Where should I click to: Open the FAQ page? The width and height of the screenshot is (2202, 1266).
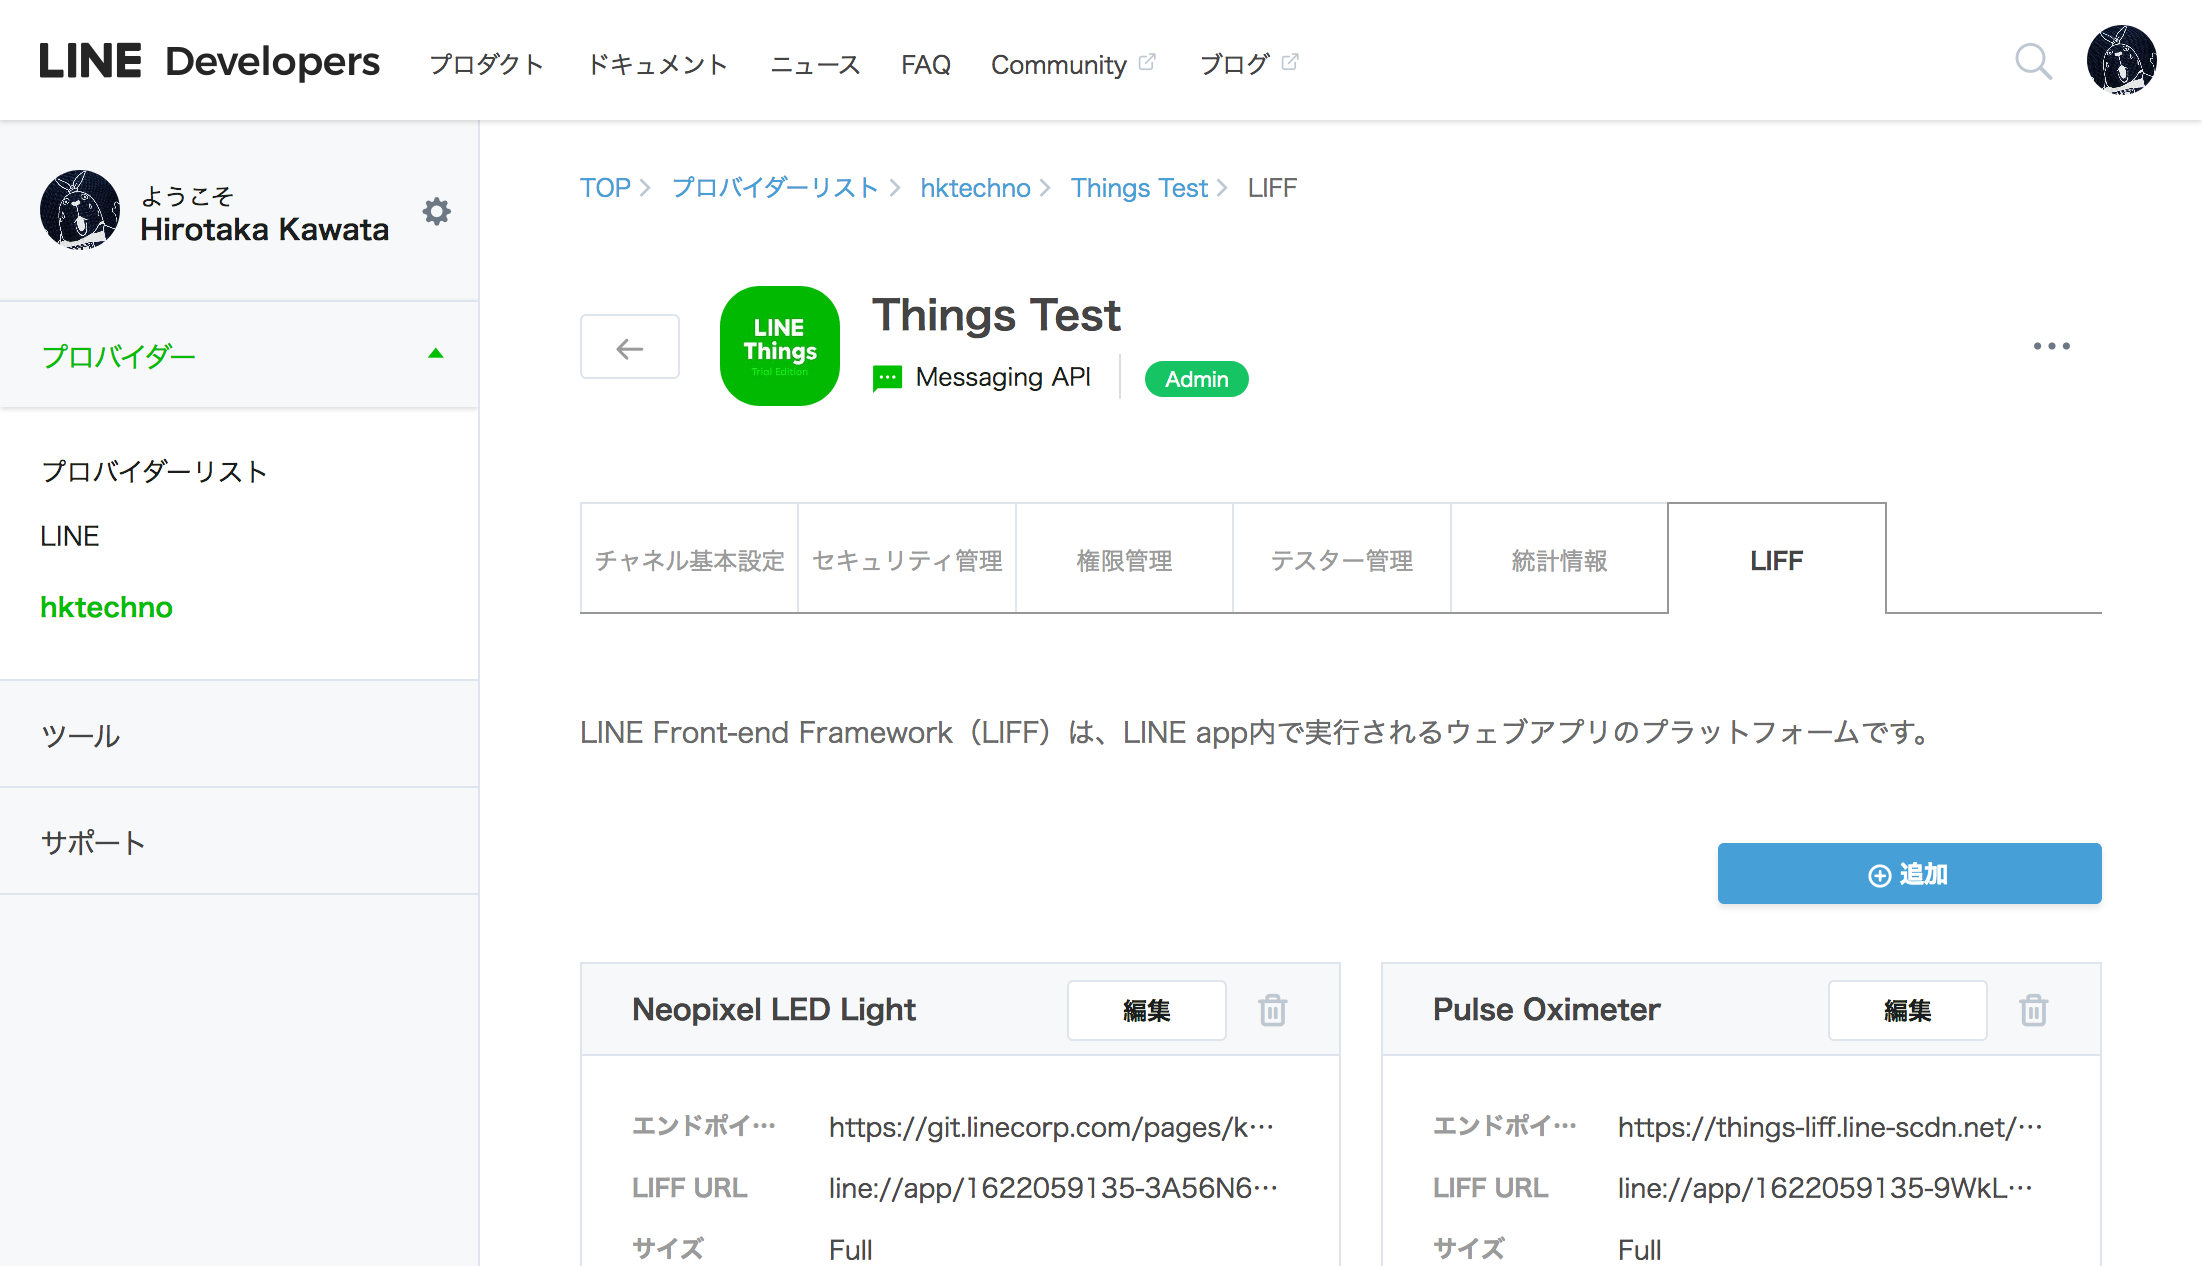(926, 64)
